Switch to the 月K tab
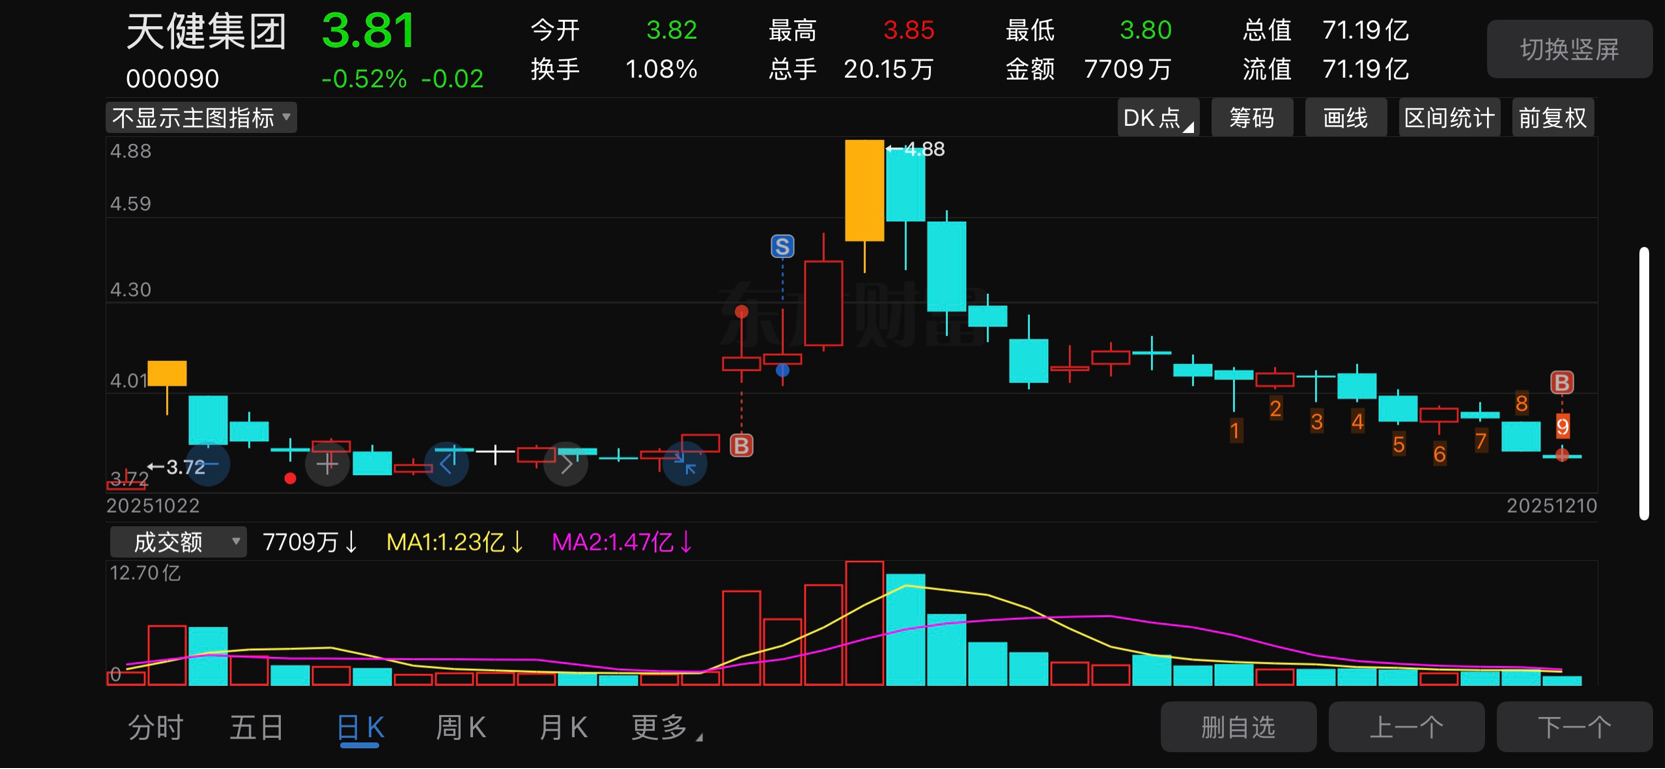 563,728
